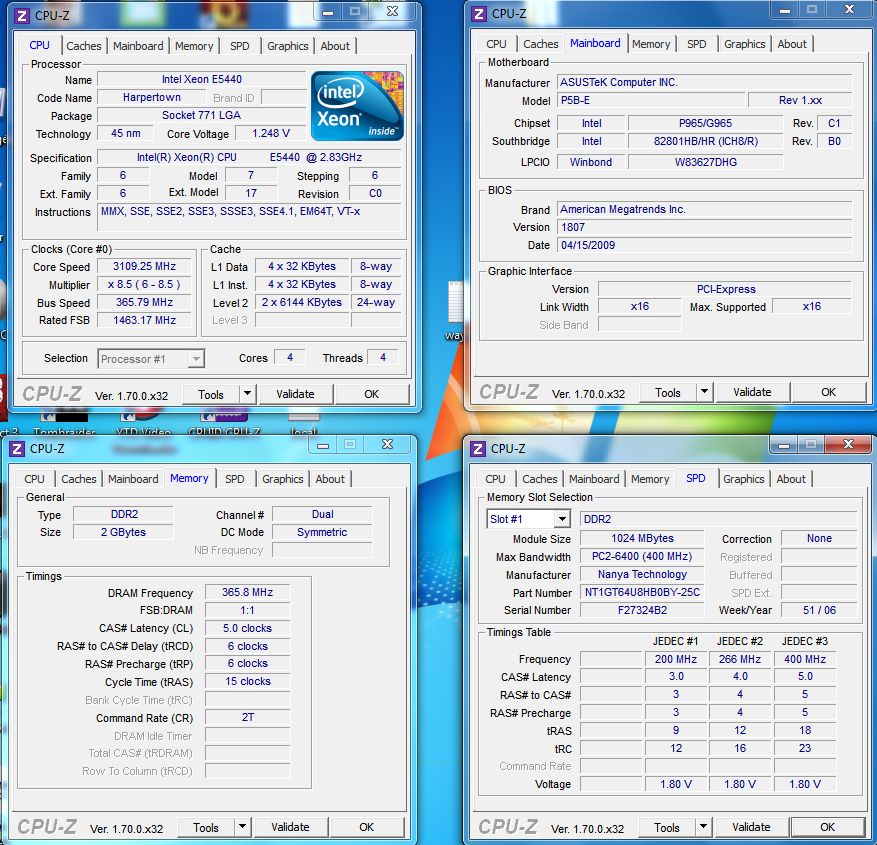Open Tools dropdown arrow in Mainboard window
This screenshot has width=877, height=845.
click(x=704, y=392)
